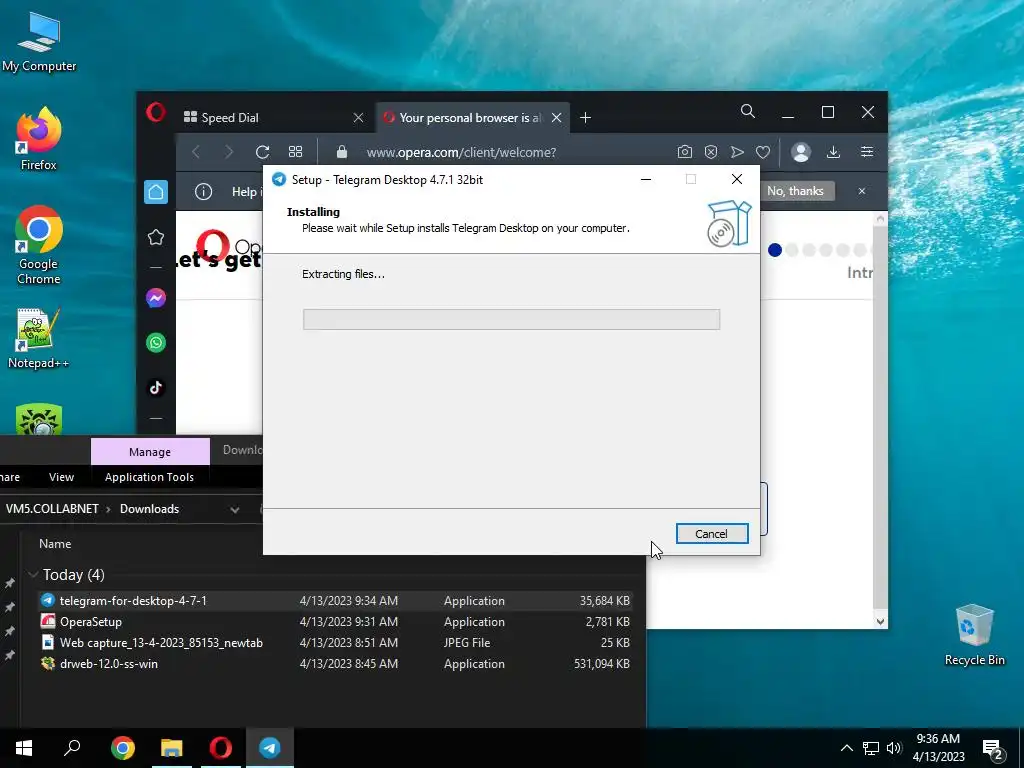Click Opera's search tabs magnifier icon
1024x768 pixels.
point(748,112)
